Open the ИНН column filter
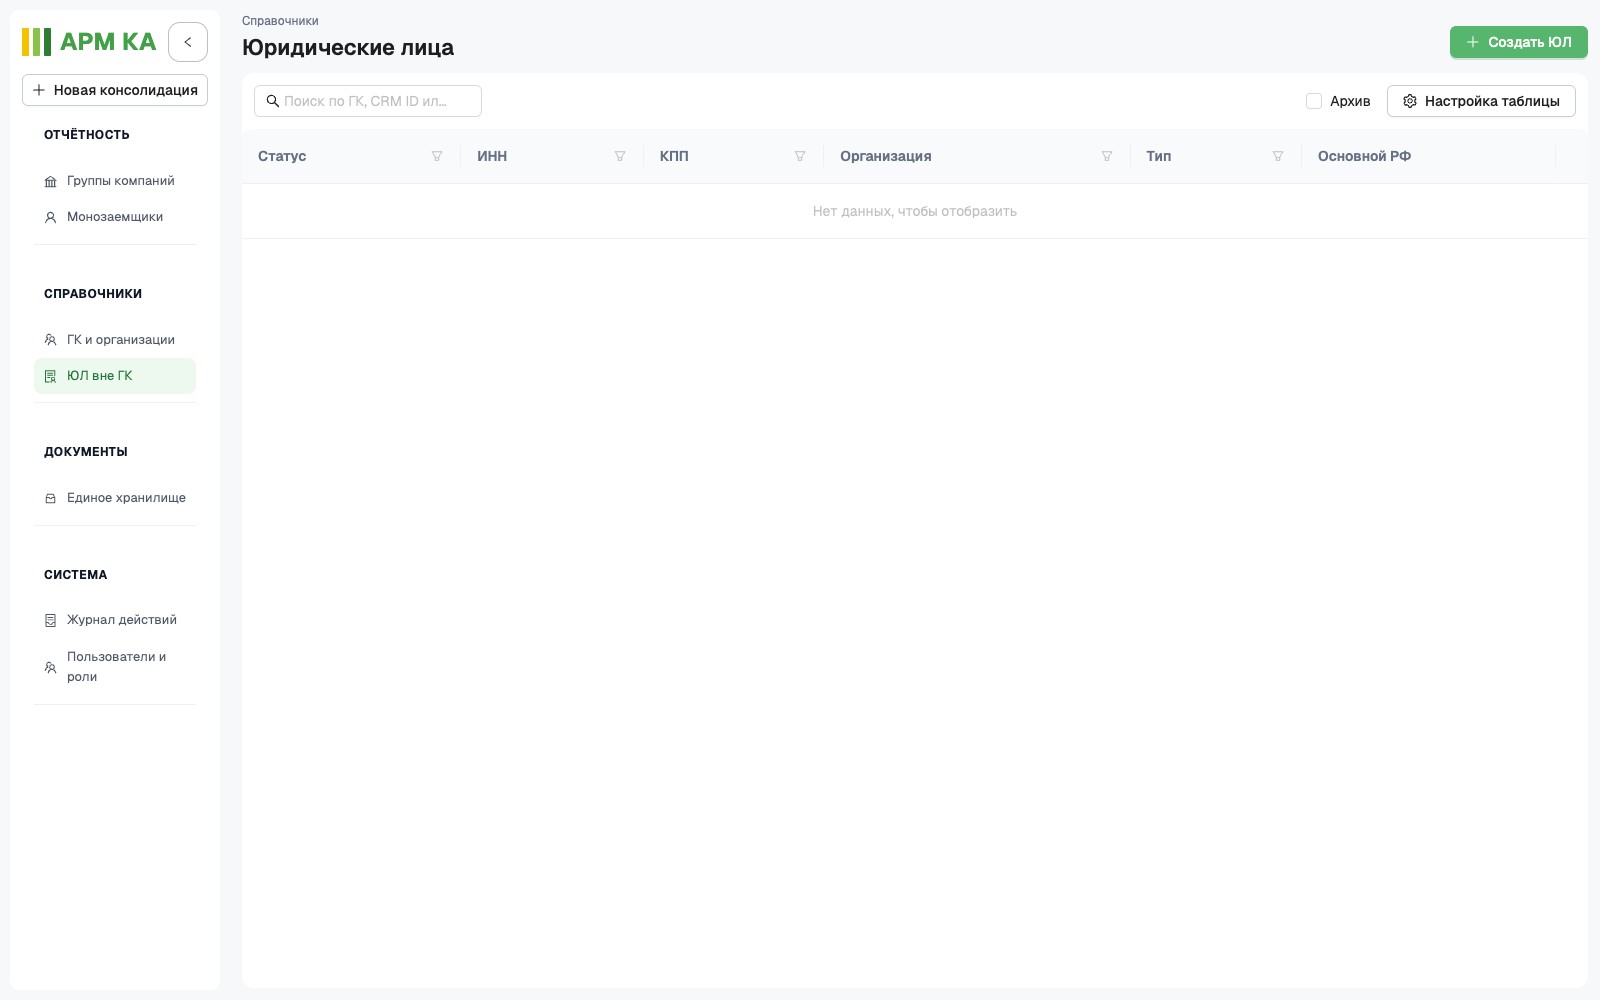The width and height of the screenshot is (1600, 1000). [620, 156]
